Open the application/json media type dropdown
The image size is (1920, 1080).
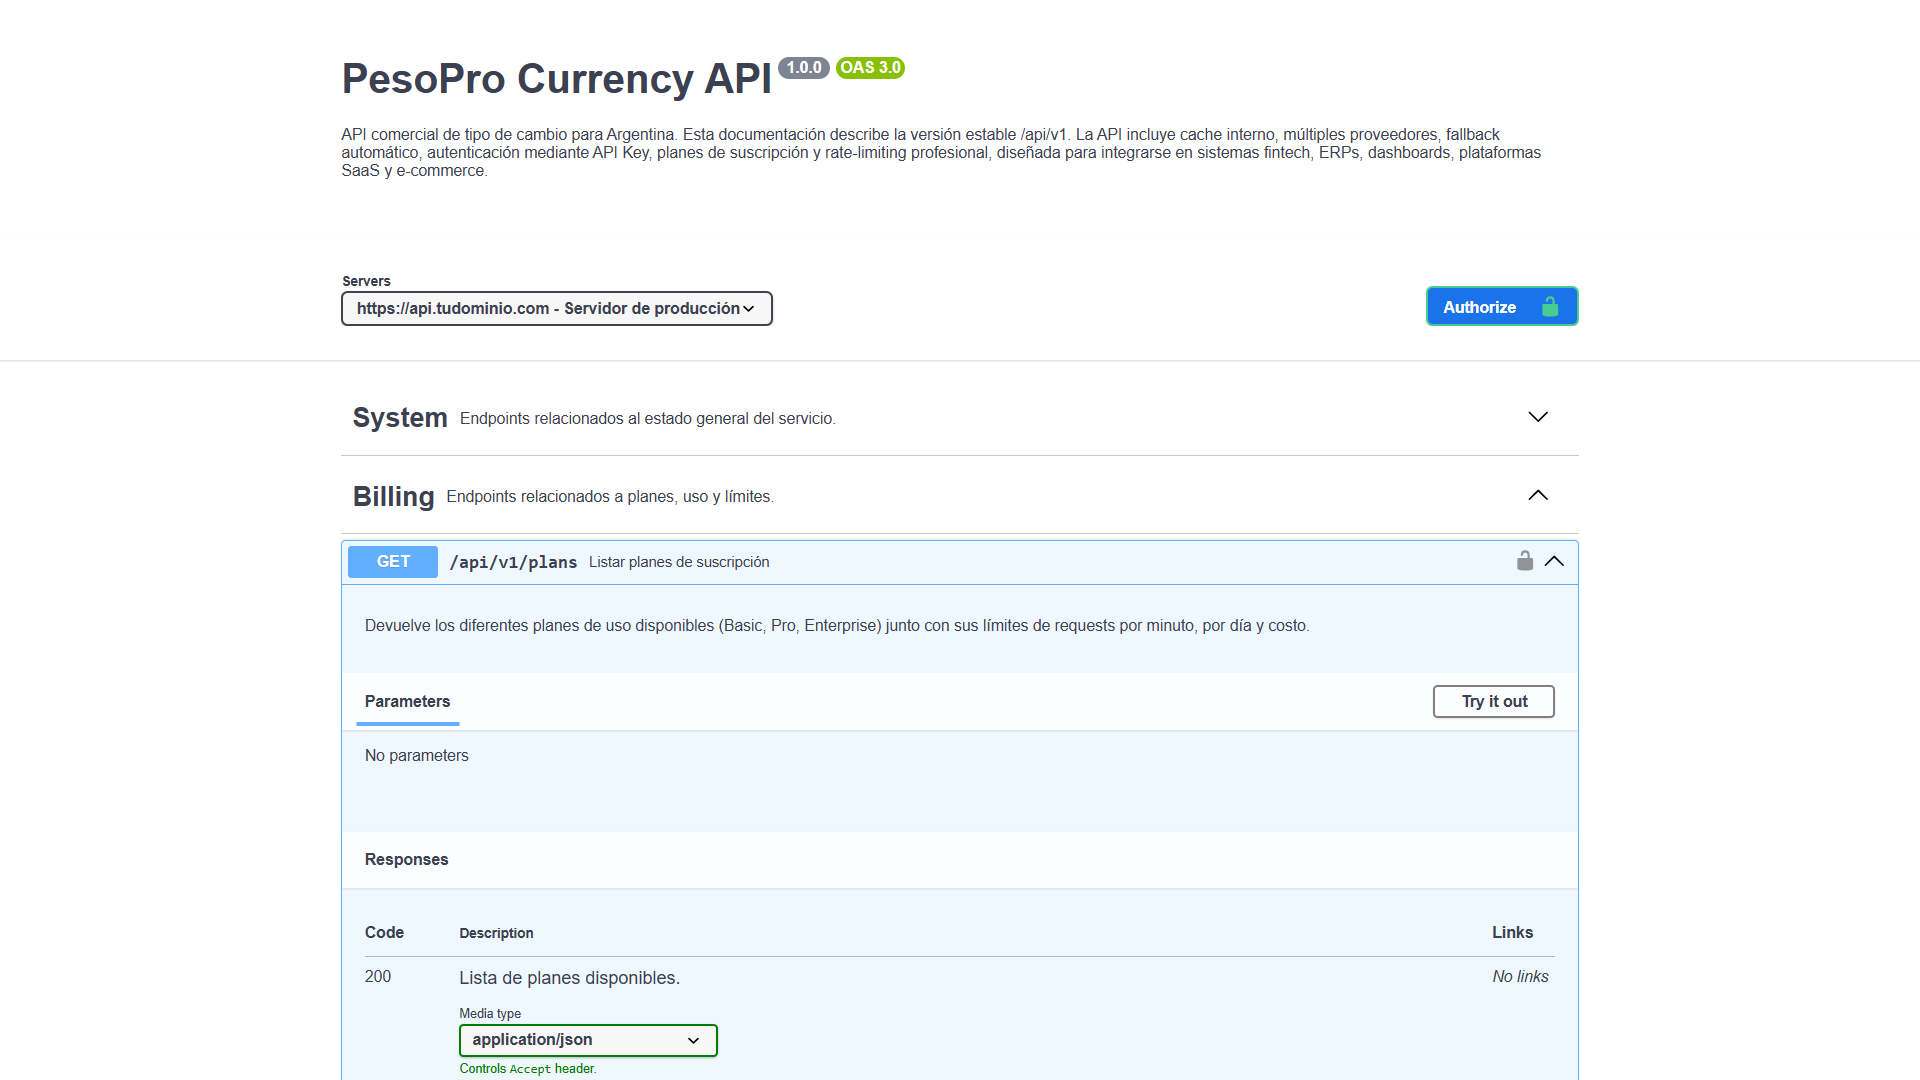click(x=588, y=1040)
